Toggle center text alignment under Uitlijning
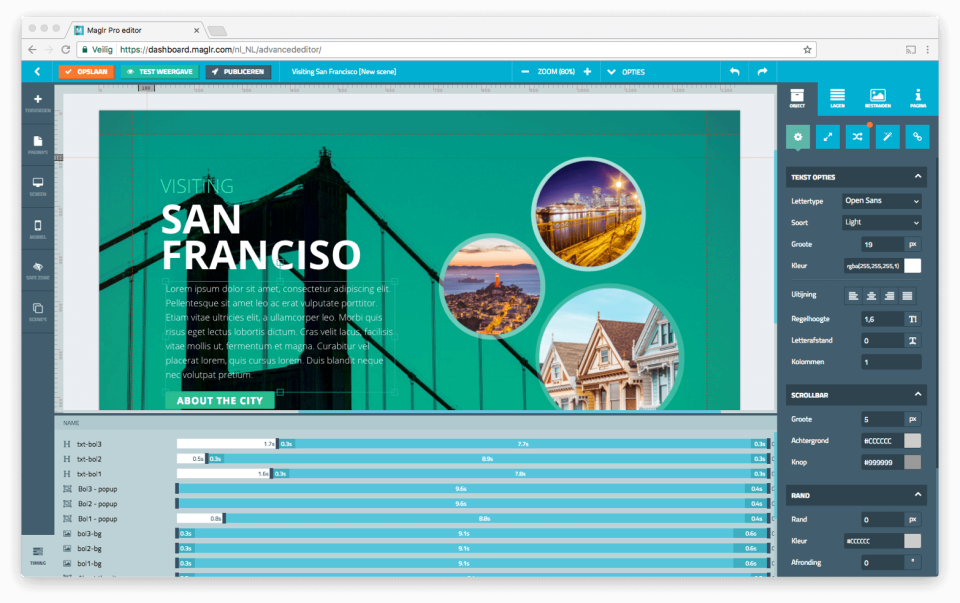 tap(871, 296)
